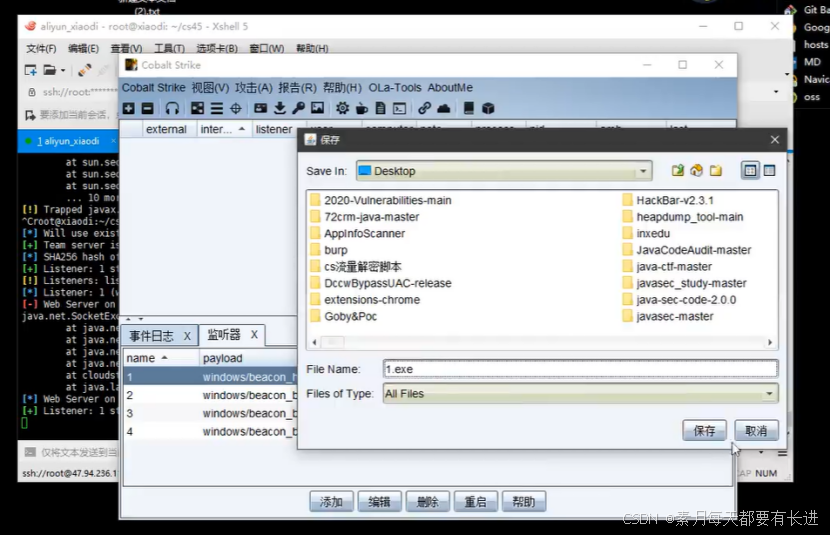831x535 pixels.
Task: Click the 重启 button
Action: [x=475, y=502]
